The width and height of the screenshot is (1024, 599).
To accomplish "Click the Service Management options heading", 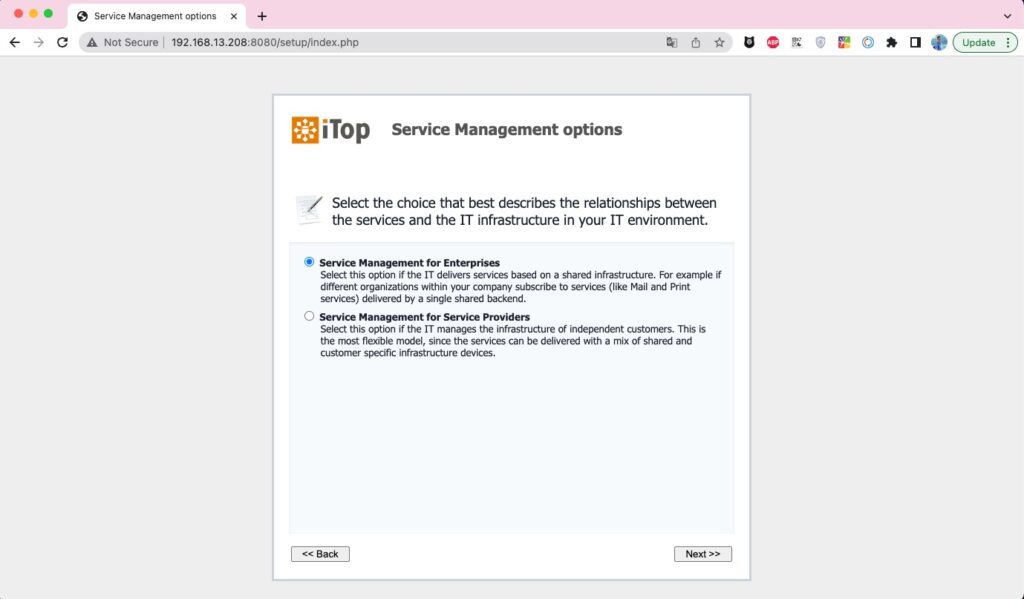I will pyautogui.click(x=507, y=129).
